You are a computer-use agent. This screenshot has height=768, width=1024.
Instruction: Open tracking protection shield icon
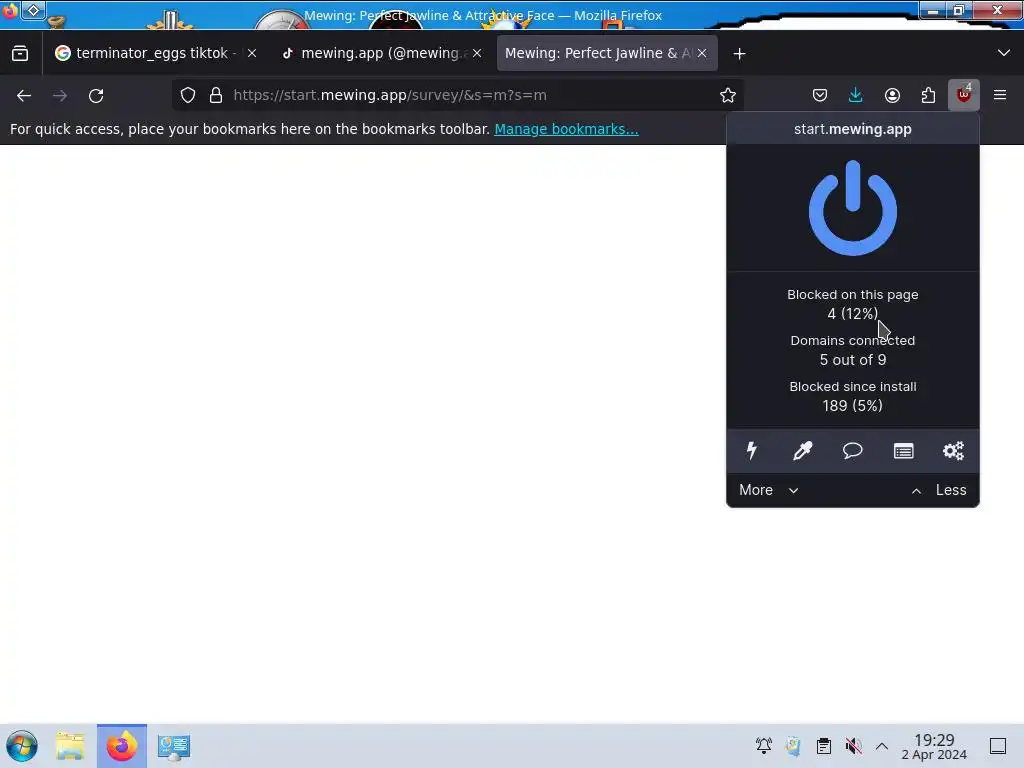click(x=188, y=95)
